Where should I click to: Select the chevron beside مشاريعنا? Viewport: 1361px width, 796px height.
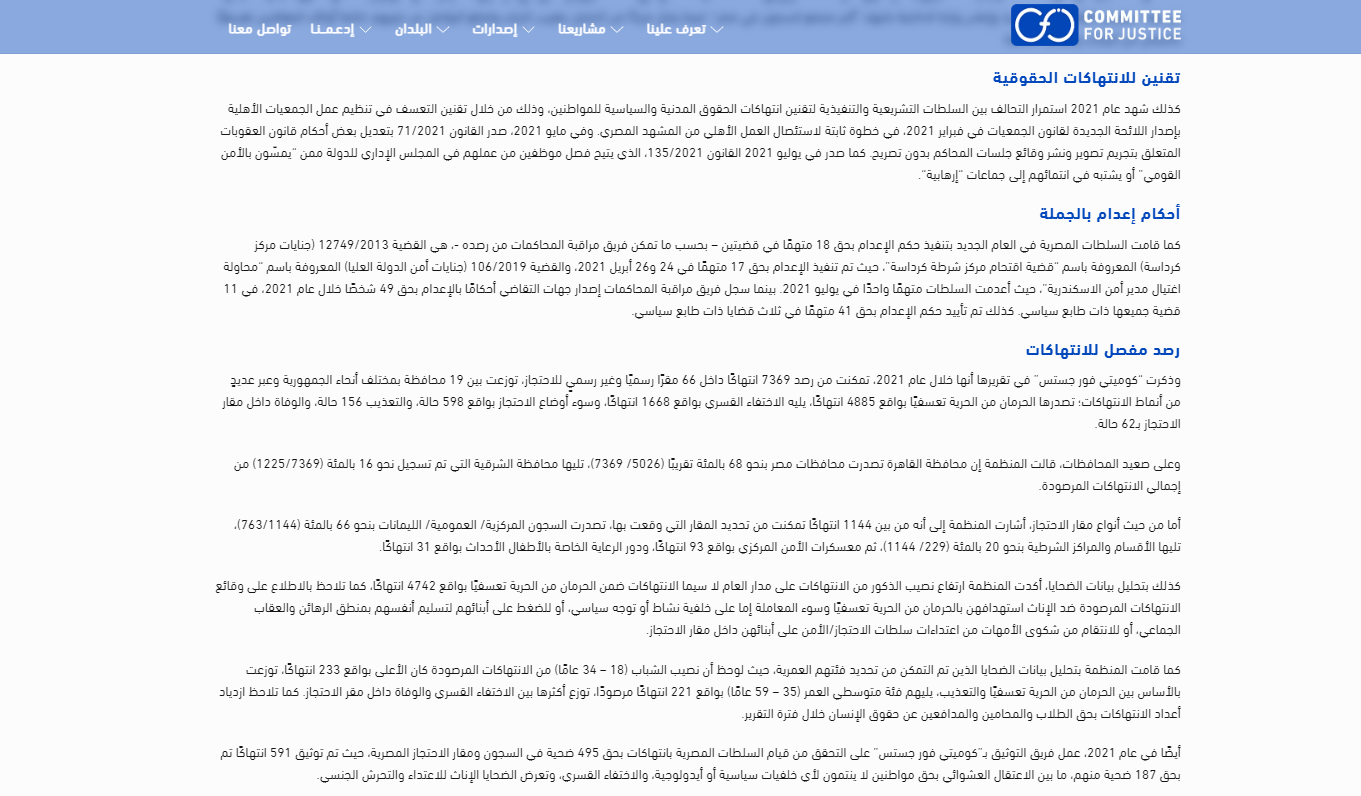tap(617, 29)
